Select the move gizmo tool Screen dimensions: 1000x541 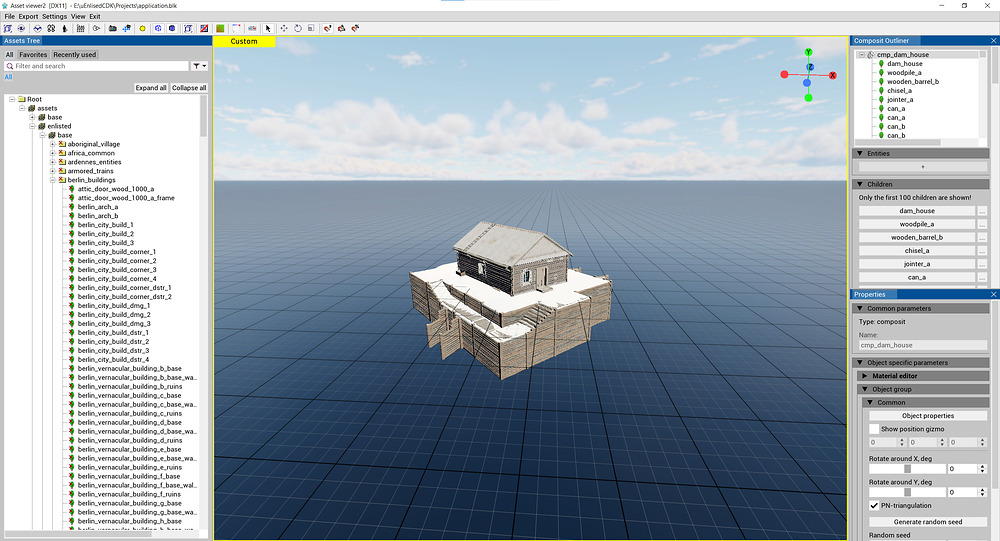click(x=284, y=28)
